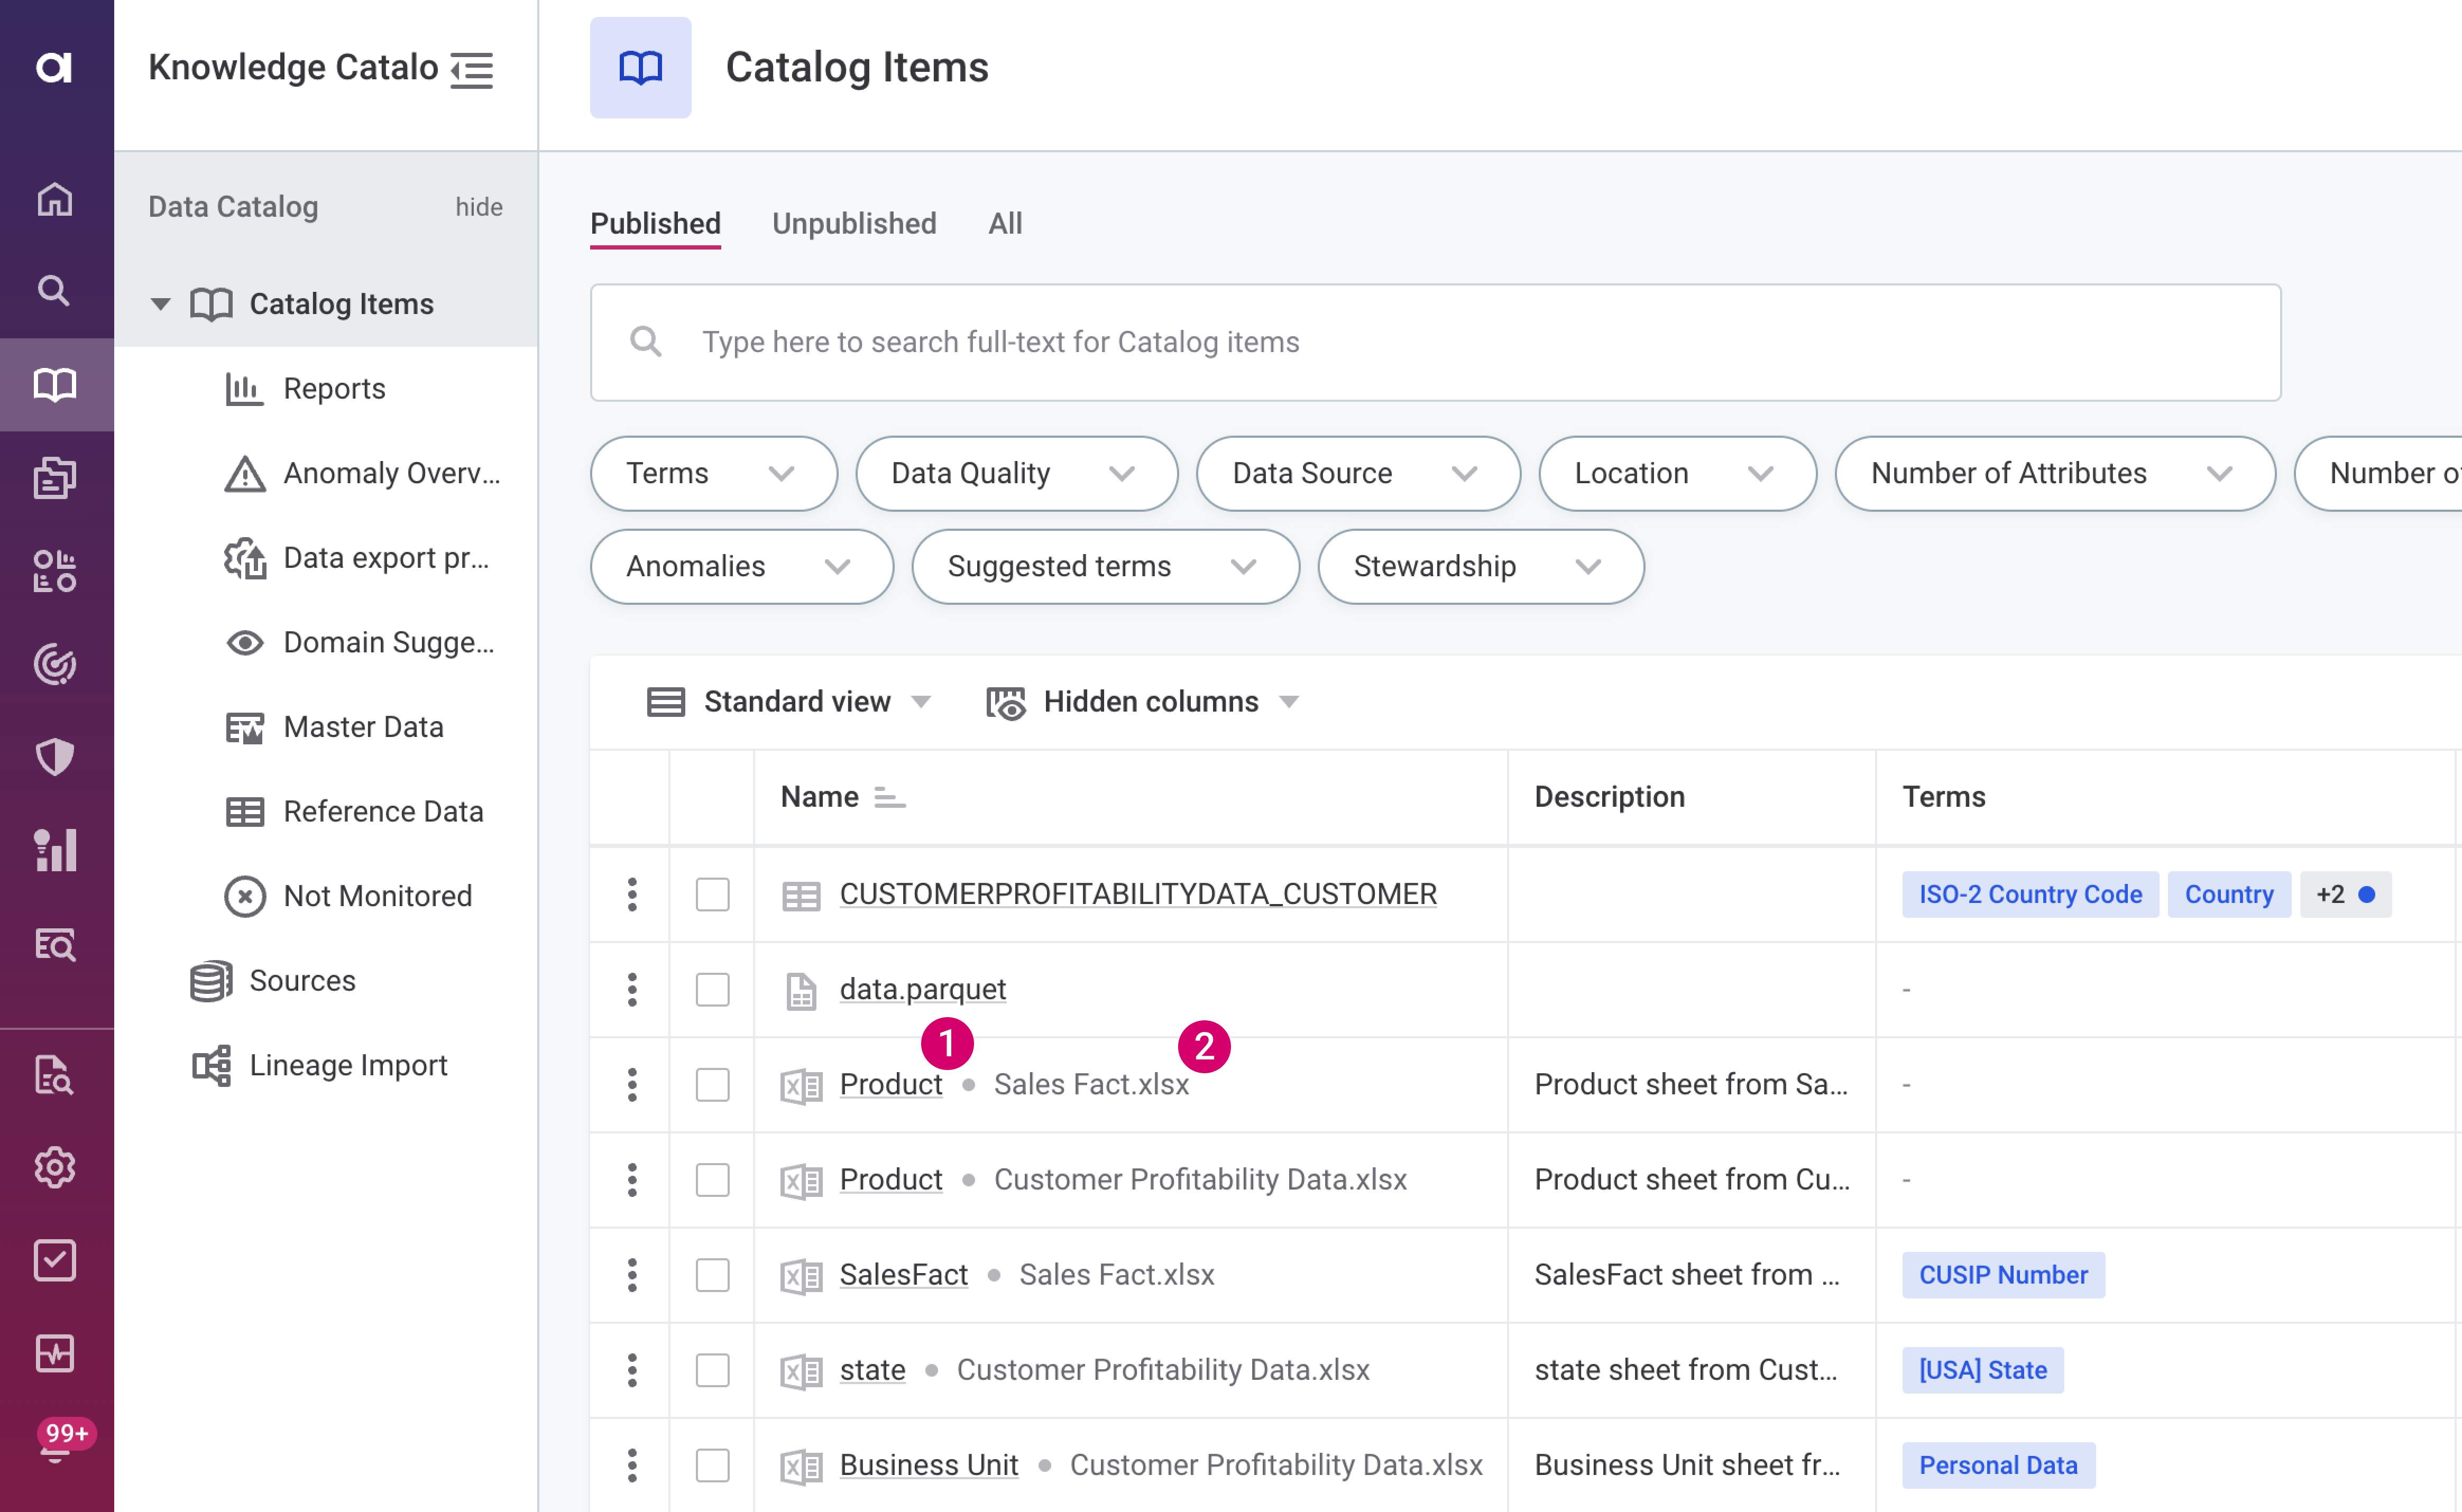Open the bar chart icon in left rail
Viewport: 2462px width, 1512px height.
[x=55, y=850]
